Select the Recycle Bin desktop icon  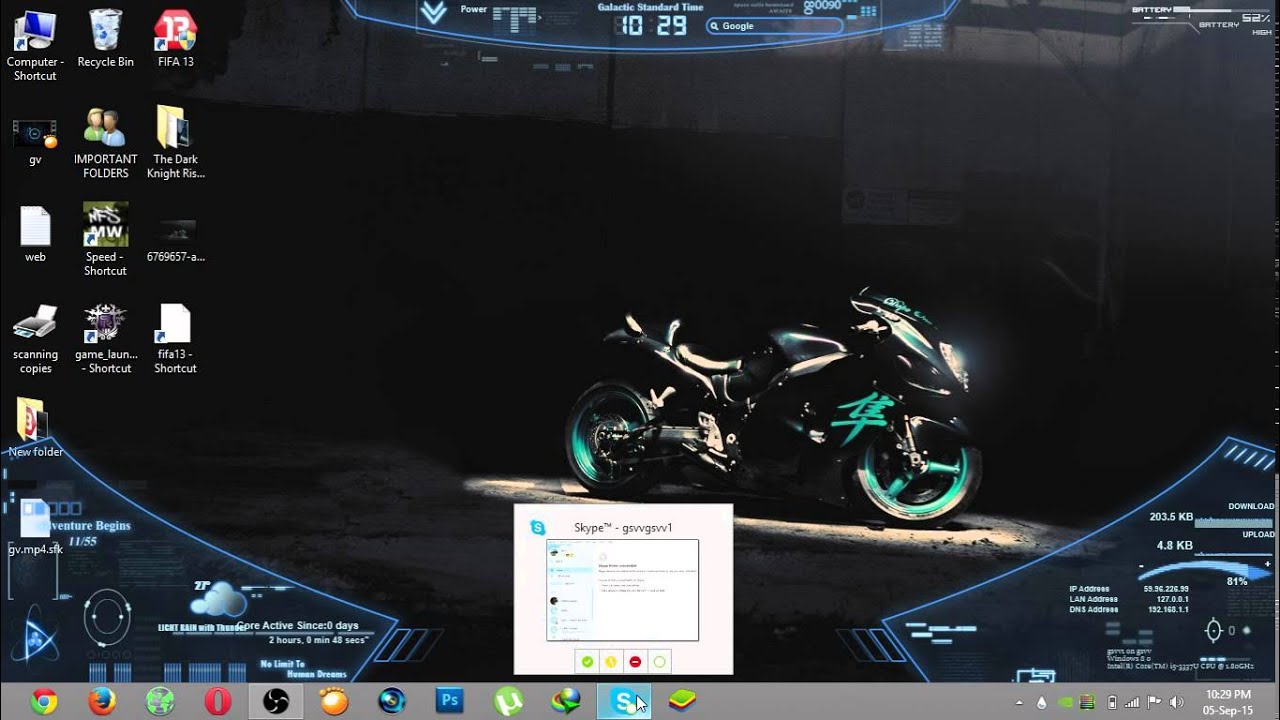105,40
